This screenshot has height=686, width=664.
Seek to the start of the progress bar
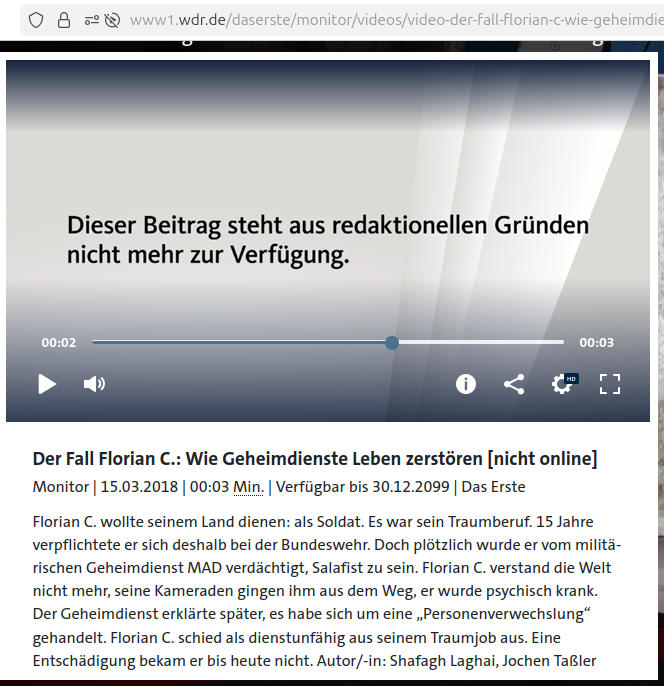[x=94, y=342]
